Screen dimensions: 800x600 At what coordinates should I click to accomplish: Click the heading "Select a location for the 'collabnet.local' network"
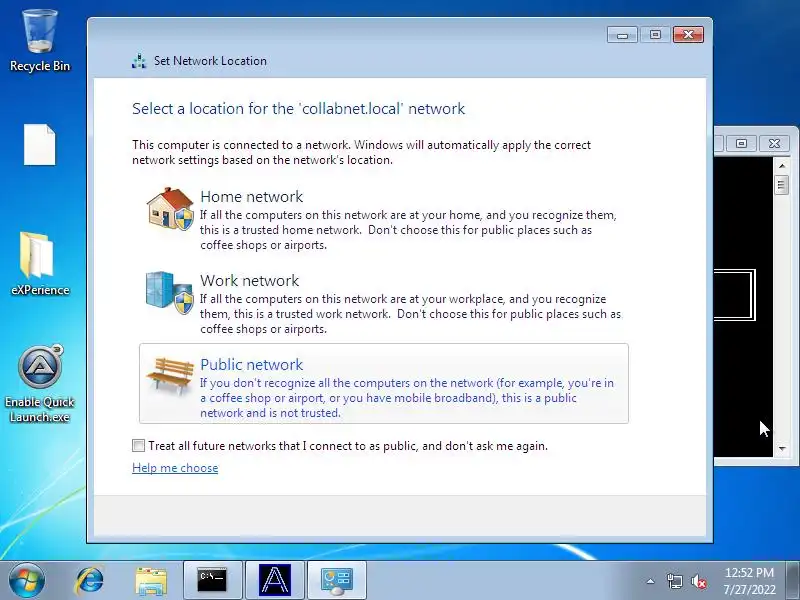[298, 109]
